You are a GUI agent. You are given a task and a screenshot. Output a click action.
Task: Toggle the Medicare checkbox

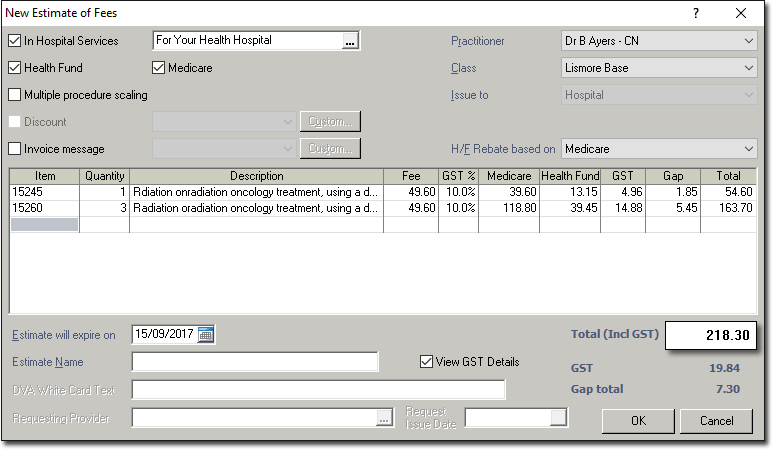pos(159,68)
